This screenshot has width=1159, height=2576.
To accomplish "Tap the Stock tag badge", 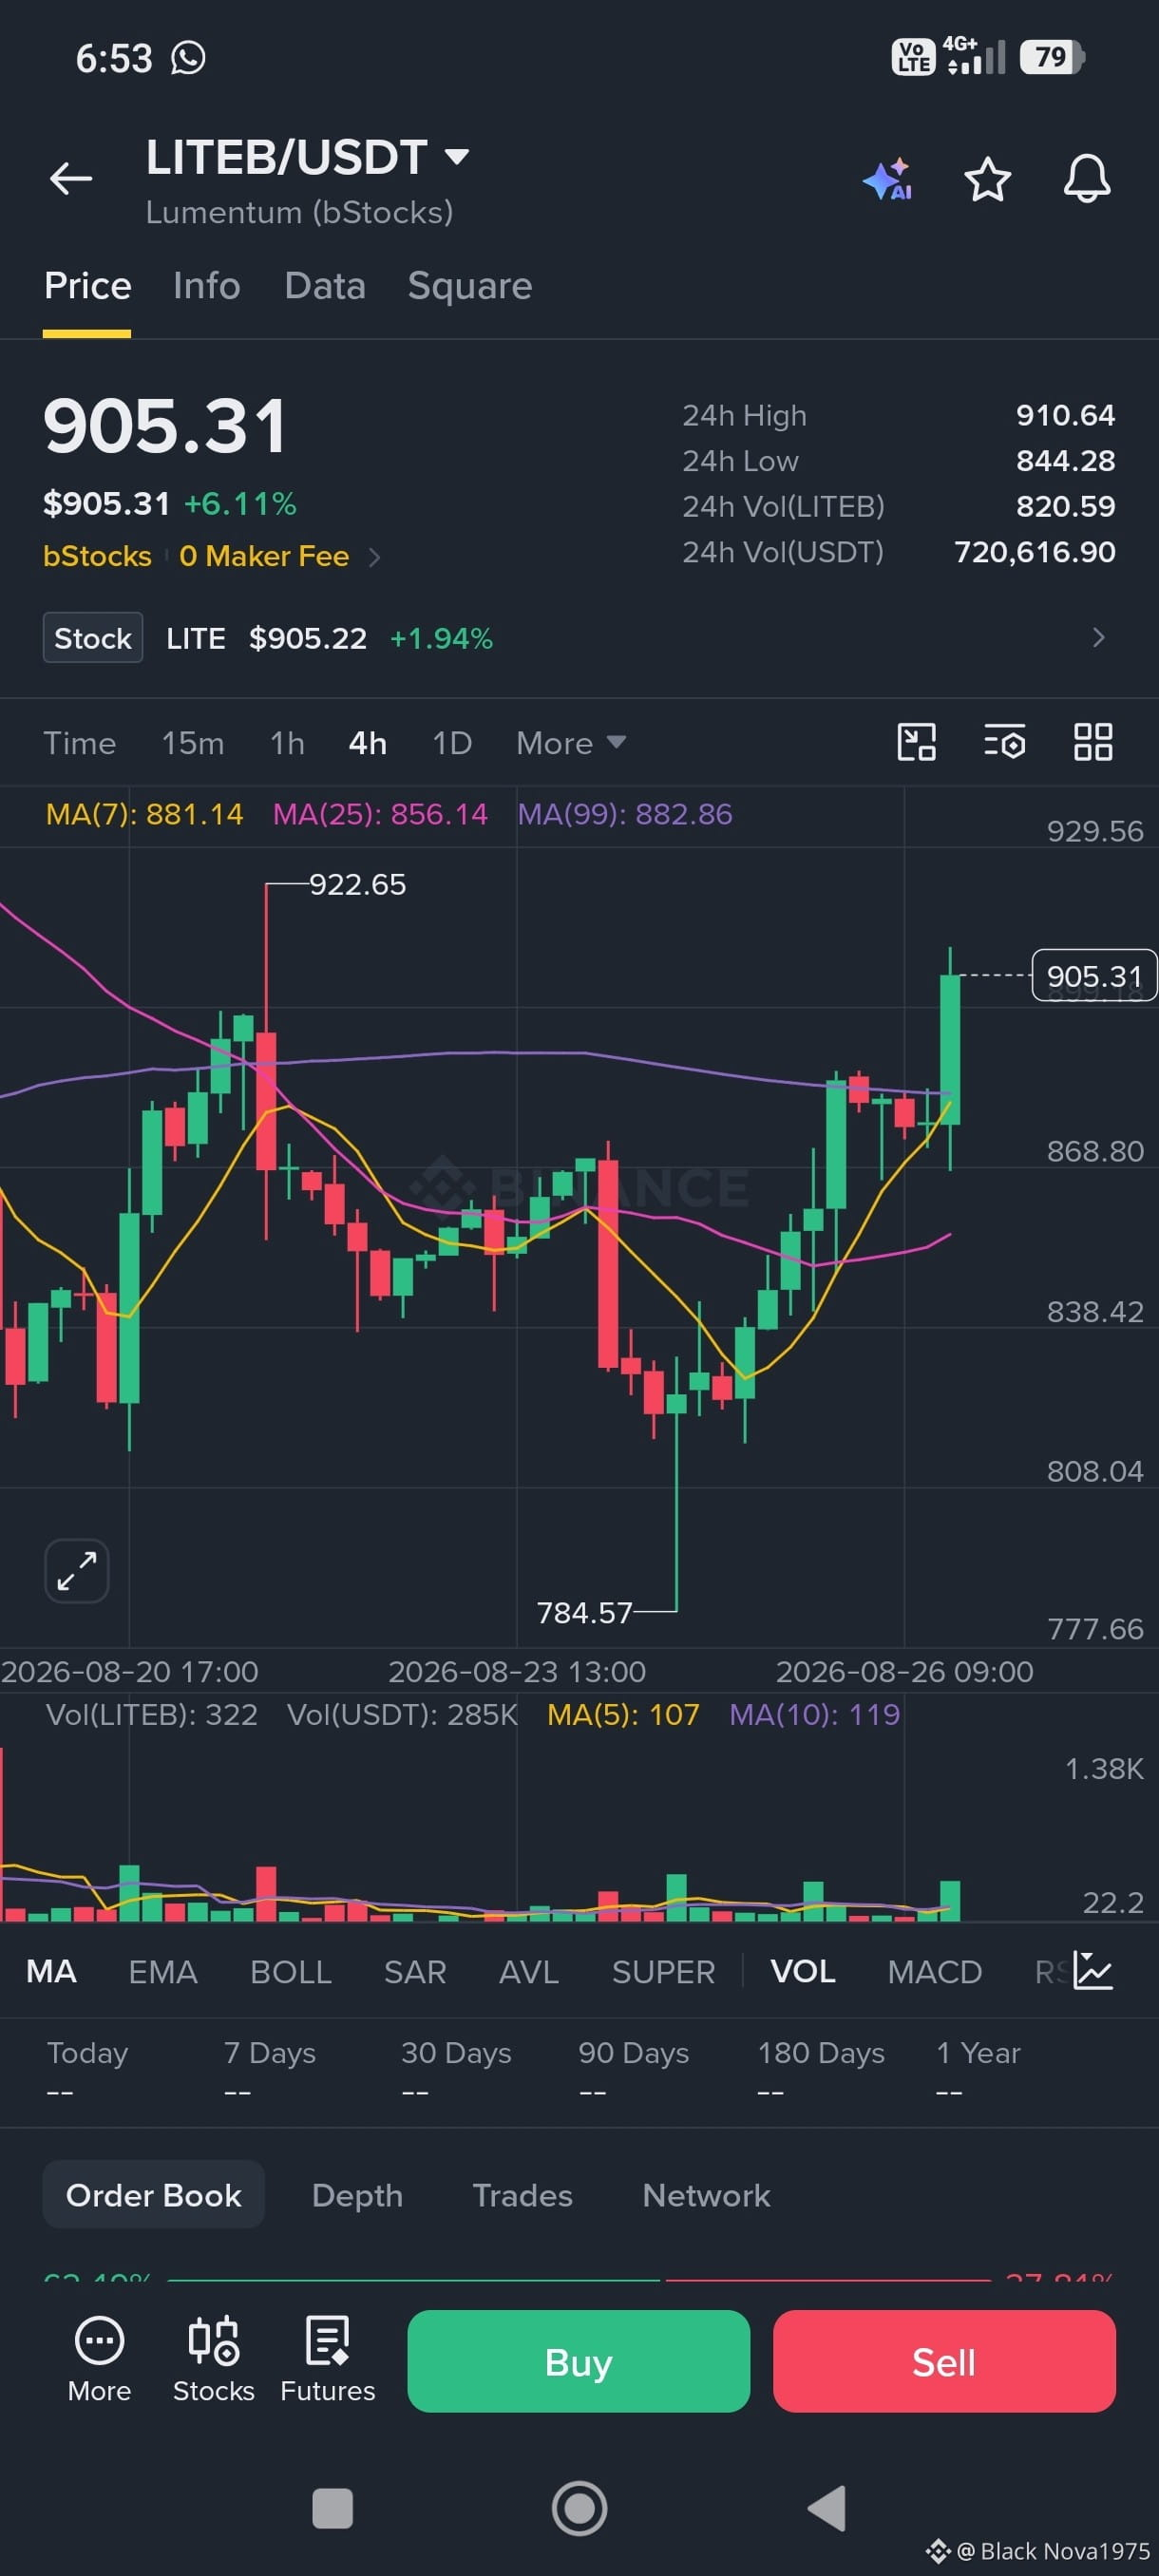I will (x=93, y=638).
